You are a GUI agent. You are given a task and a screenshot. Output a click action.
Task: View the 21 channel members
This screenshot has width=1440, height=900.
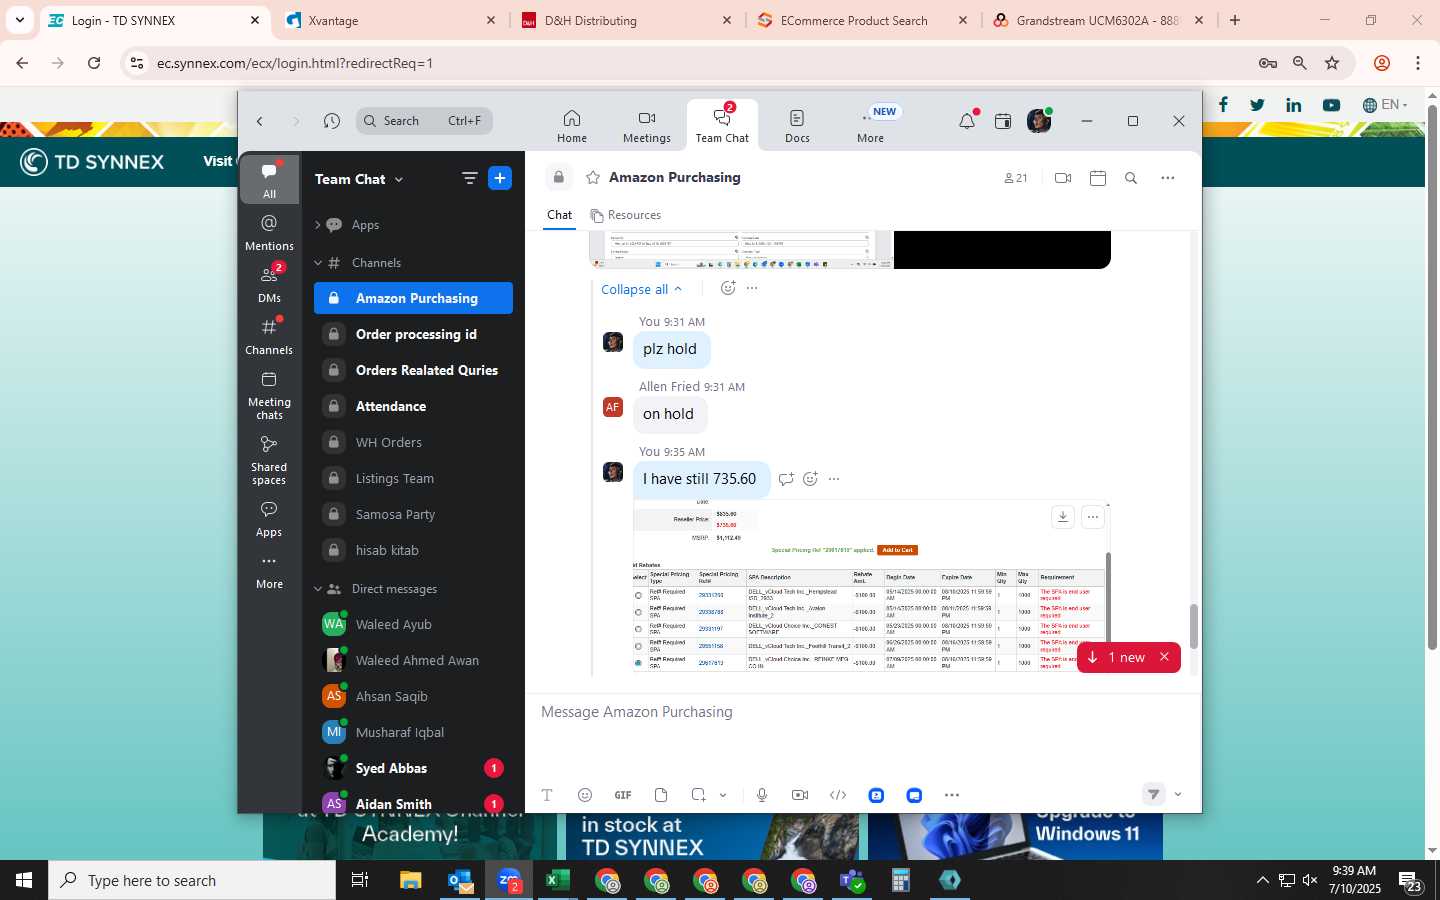click(x=1016, y=178)
